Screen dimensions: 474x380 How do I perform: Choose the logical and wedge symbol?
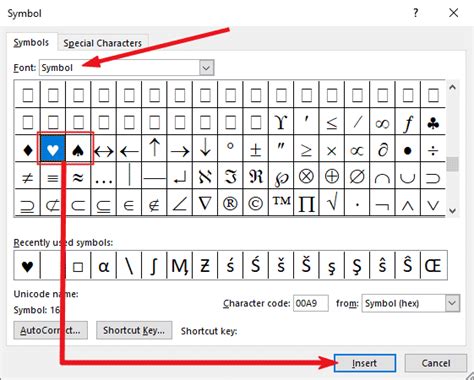[408, 203]
